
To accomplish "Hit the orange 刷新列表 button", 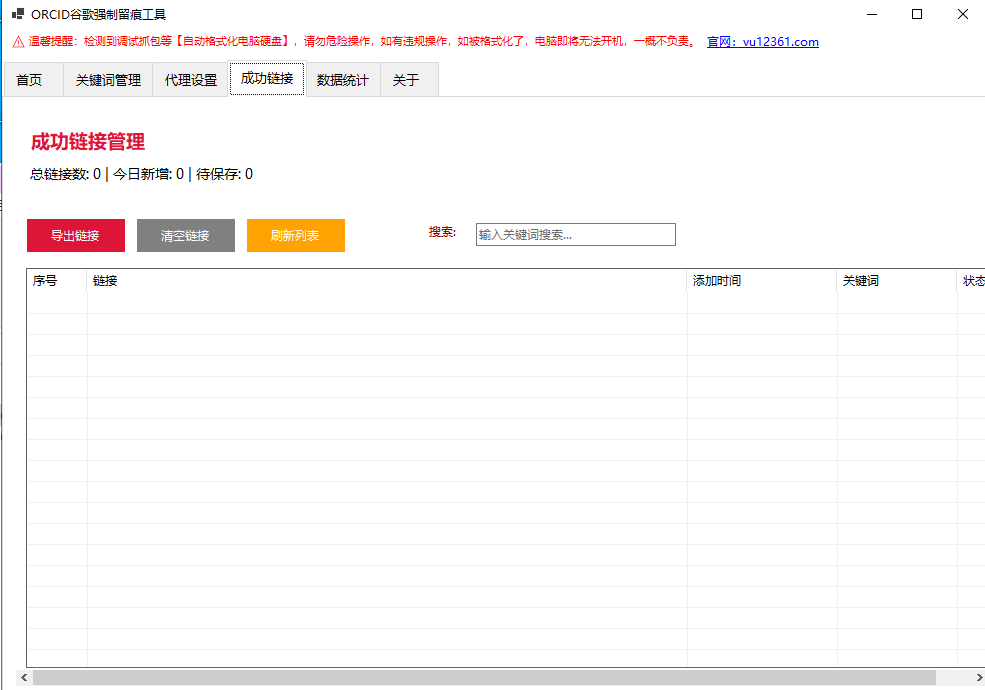I will tap(295, 236).
